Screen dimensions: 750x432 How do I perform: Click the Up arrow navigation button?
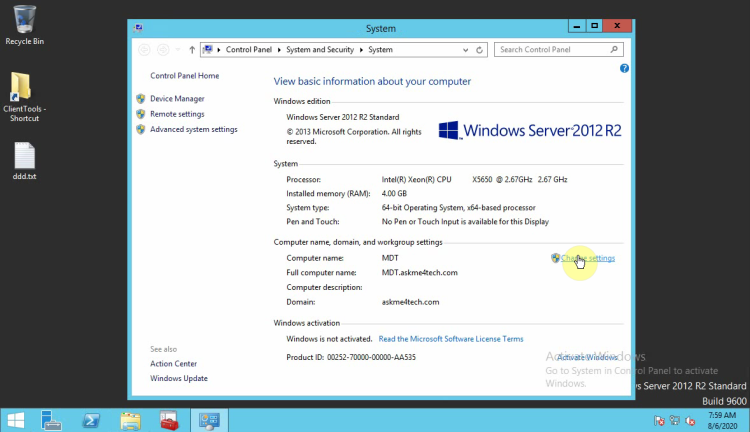pyautogui.click(x=191, y=49)
